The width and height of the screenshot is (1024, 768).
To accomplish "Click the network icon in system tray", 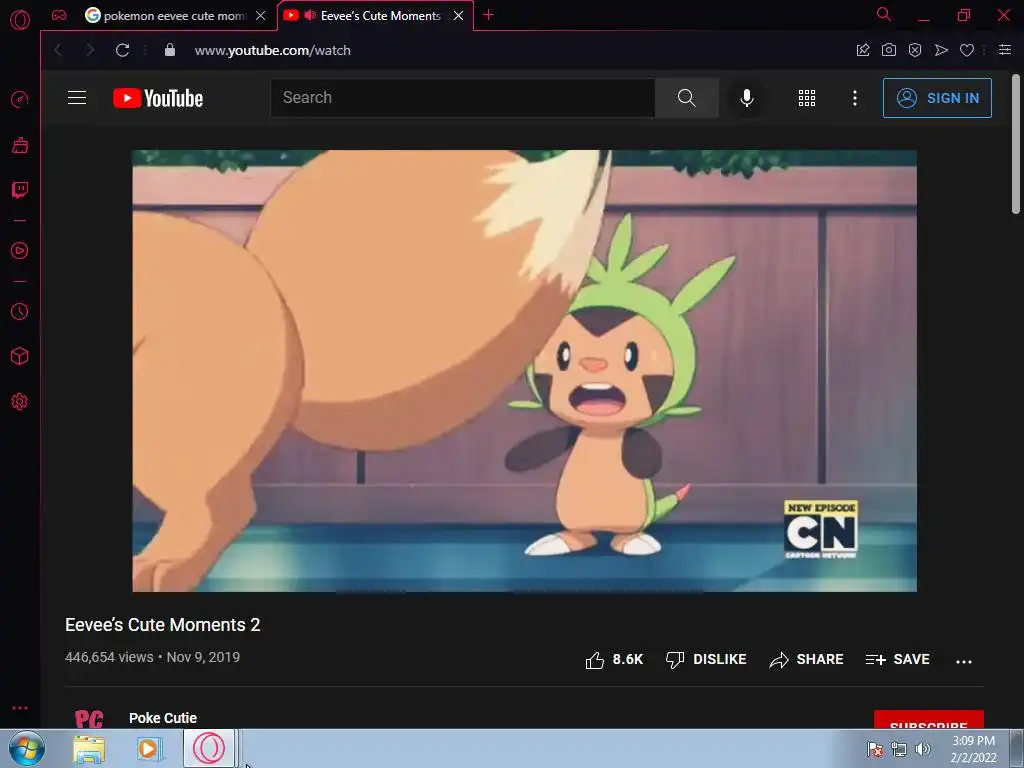I will [x=899, y=749].
